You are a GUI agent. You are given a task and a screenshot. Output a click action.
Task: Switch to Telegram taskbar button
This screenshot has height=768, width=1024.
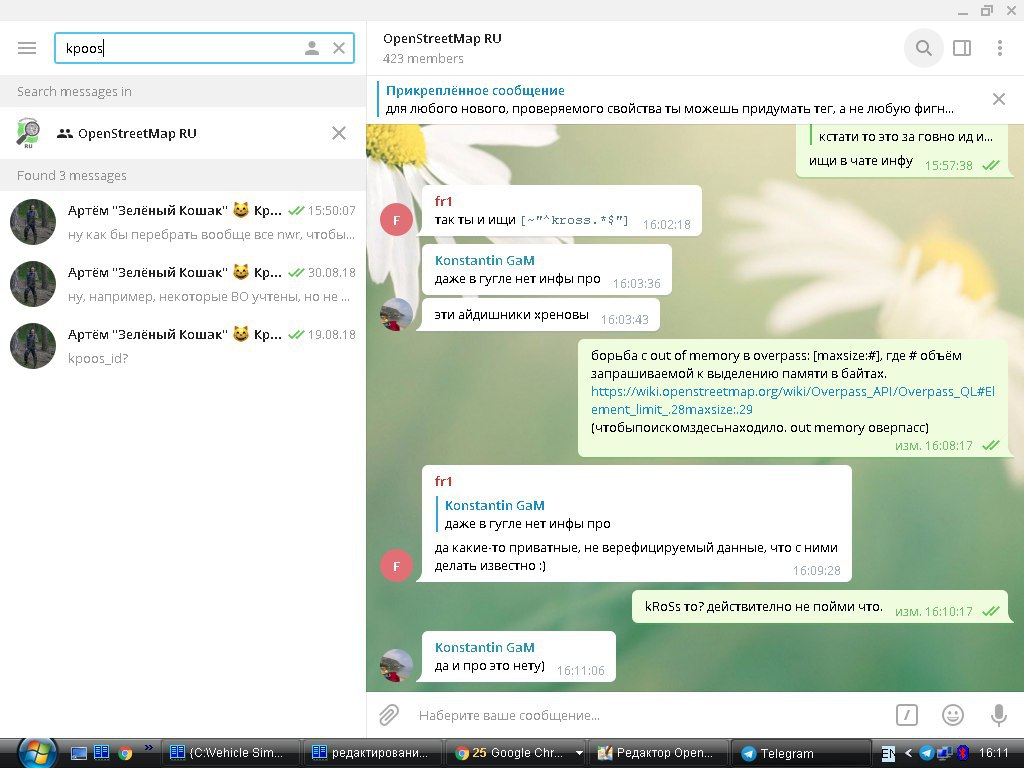[800, 753]
